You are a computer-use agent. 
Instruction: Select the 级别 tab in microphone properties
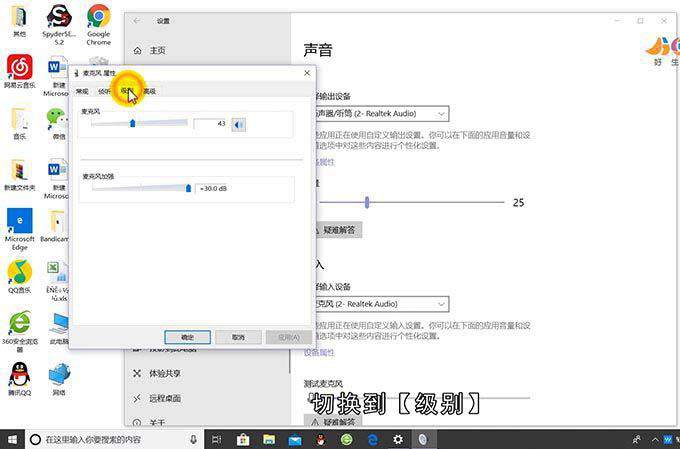tap(127, 91)
